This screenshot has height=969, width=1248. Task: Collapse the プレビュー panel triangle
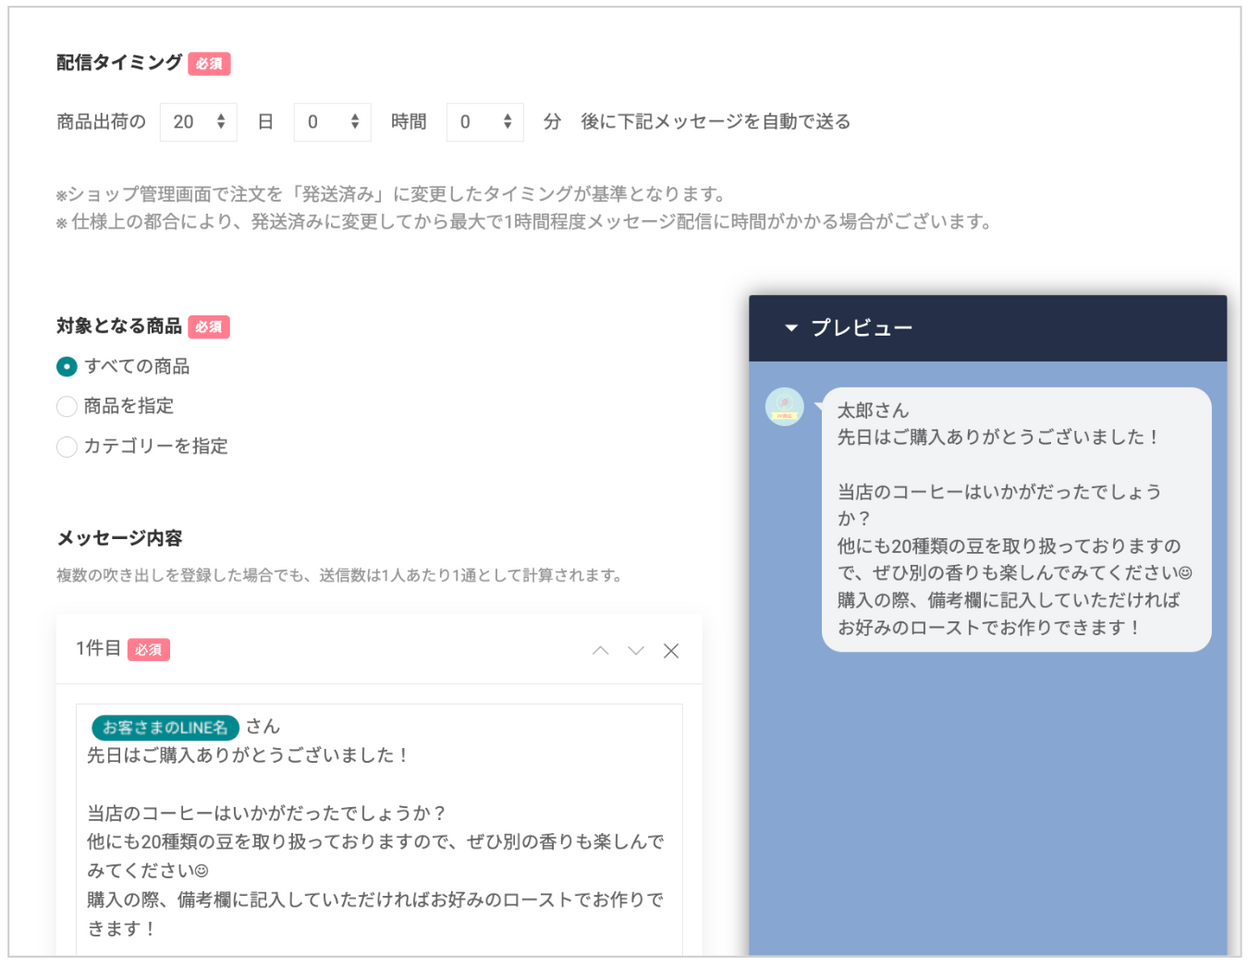[x=791, y=328]
